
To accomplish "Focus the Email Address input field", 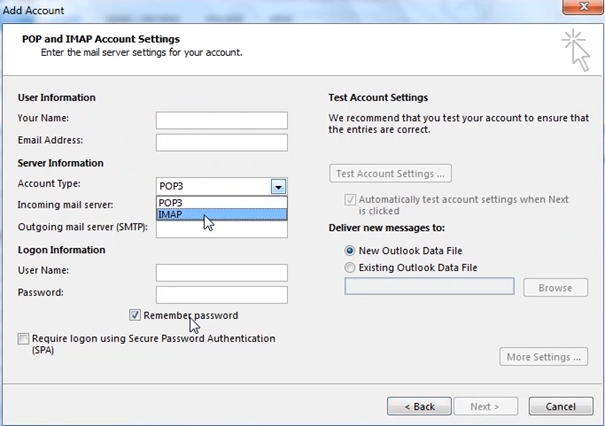I will (222, 142).
